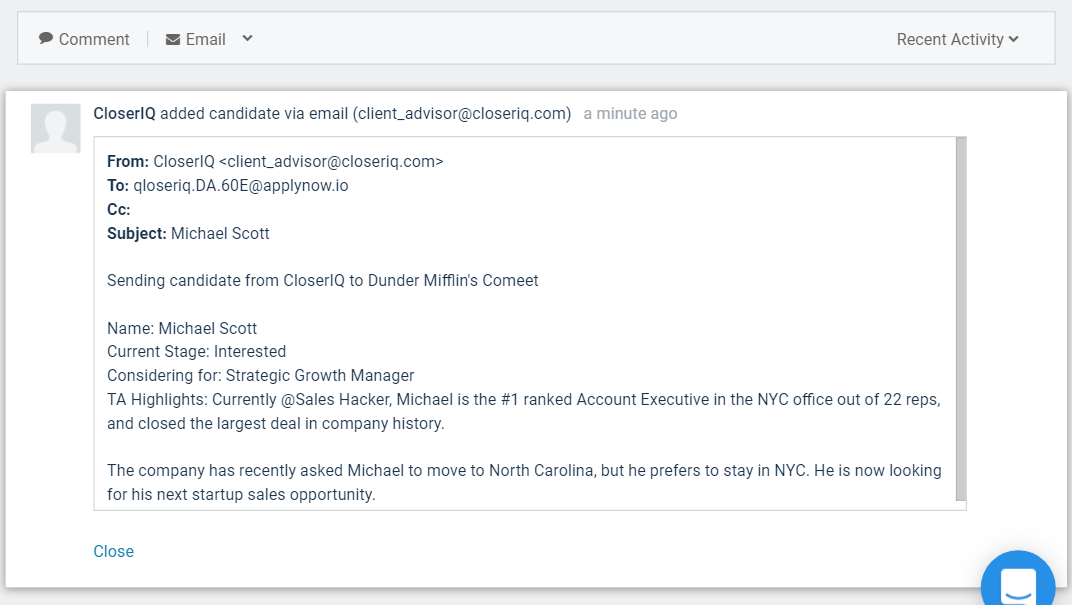
Task: Click the 'a minute ago' timestamp
Action: pos(630,113)
